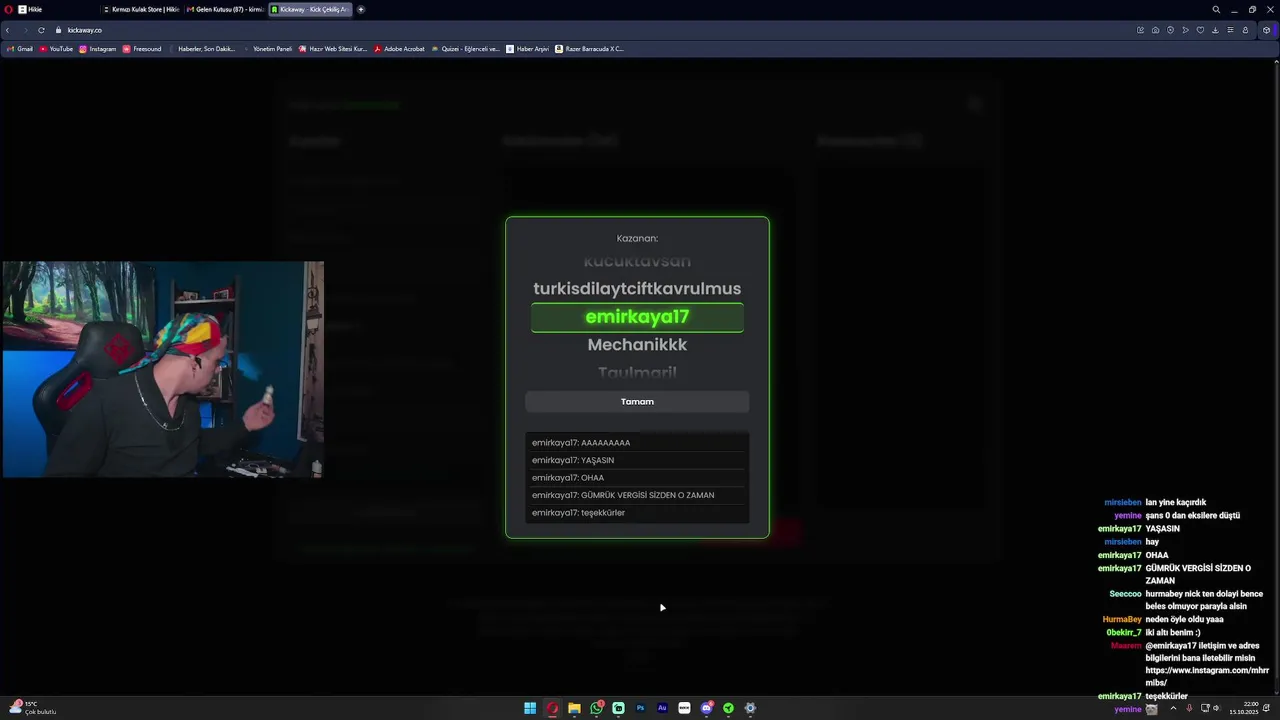
Task: Go forward in browser history
Action: (24, 30)
